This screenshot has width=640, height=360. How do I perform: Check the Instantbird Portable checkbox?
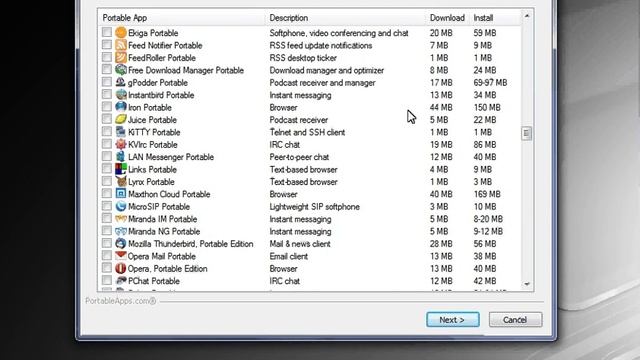click(107, 94)
